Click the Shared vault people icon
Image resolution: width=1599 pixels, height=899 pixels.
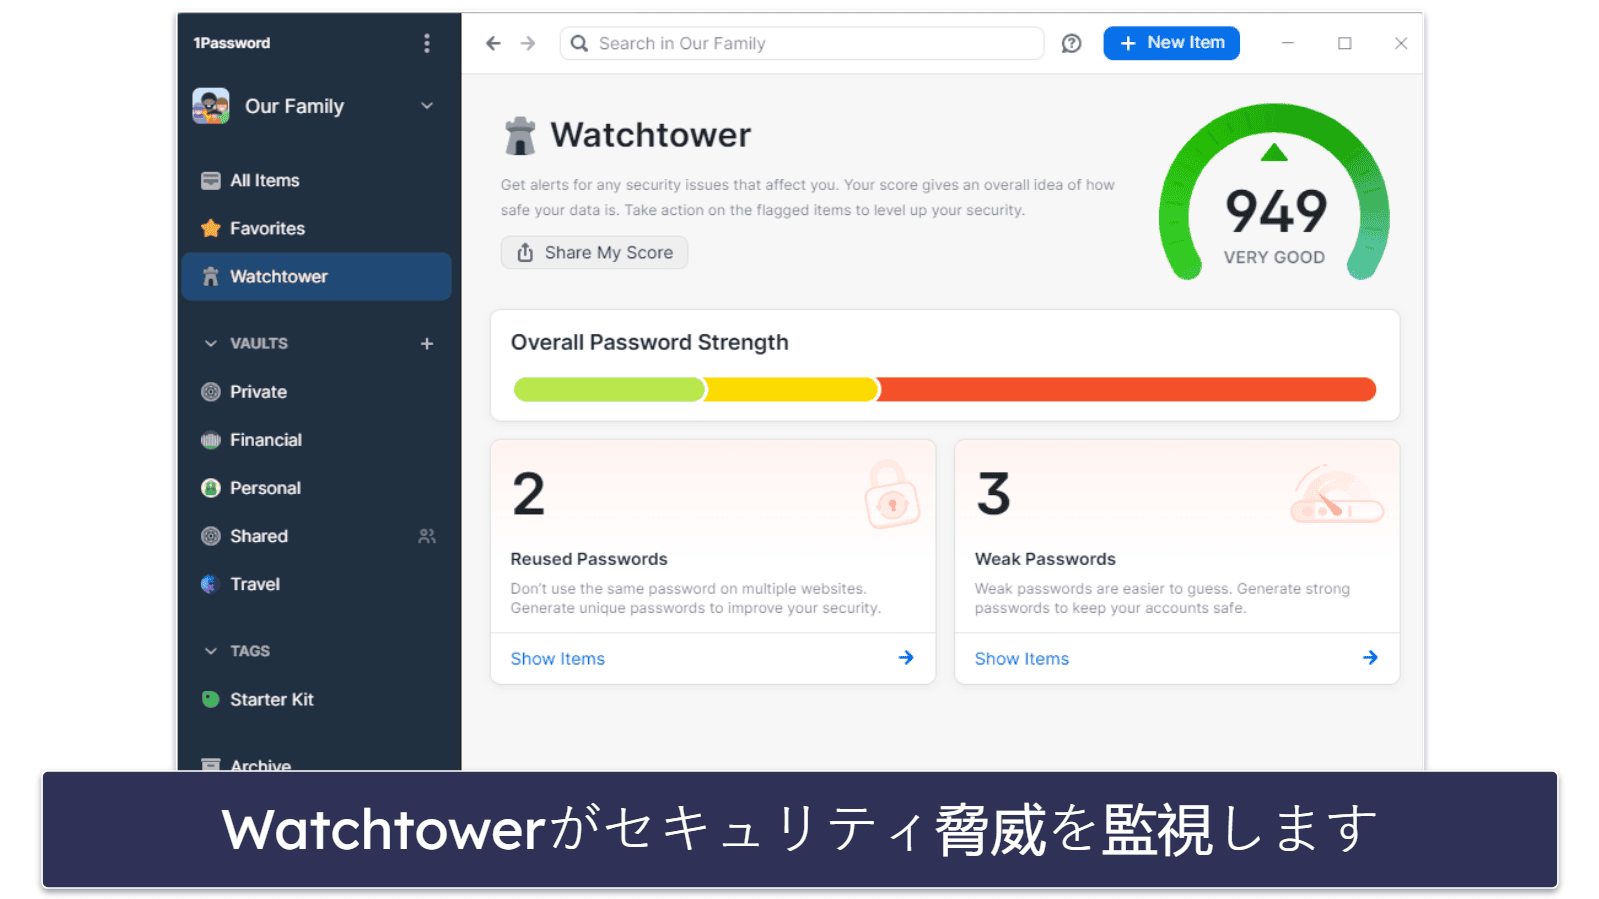pos(427,536)
